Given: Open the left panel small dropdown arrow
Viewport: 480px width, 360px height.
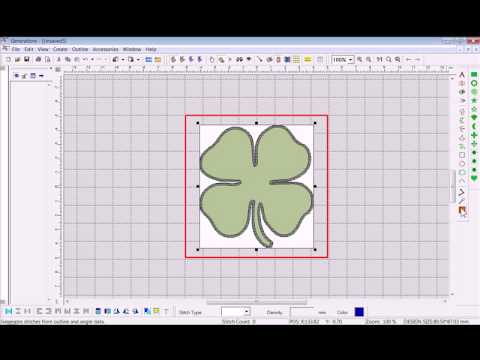Looking at the screenshot, I should [x=41, y=76].
